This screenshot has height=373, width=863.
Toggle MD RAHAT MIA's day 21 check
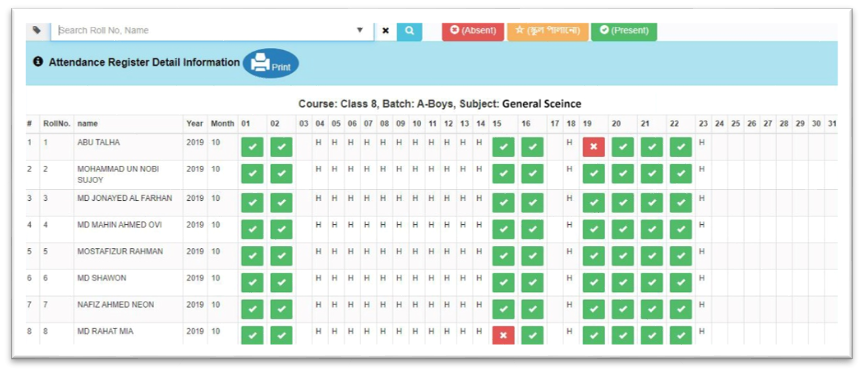(x=652, y=336)
